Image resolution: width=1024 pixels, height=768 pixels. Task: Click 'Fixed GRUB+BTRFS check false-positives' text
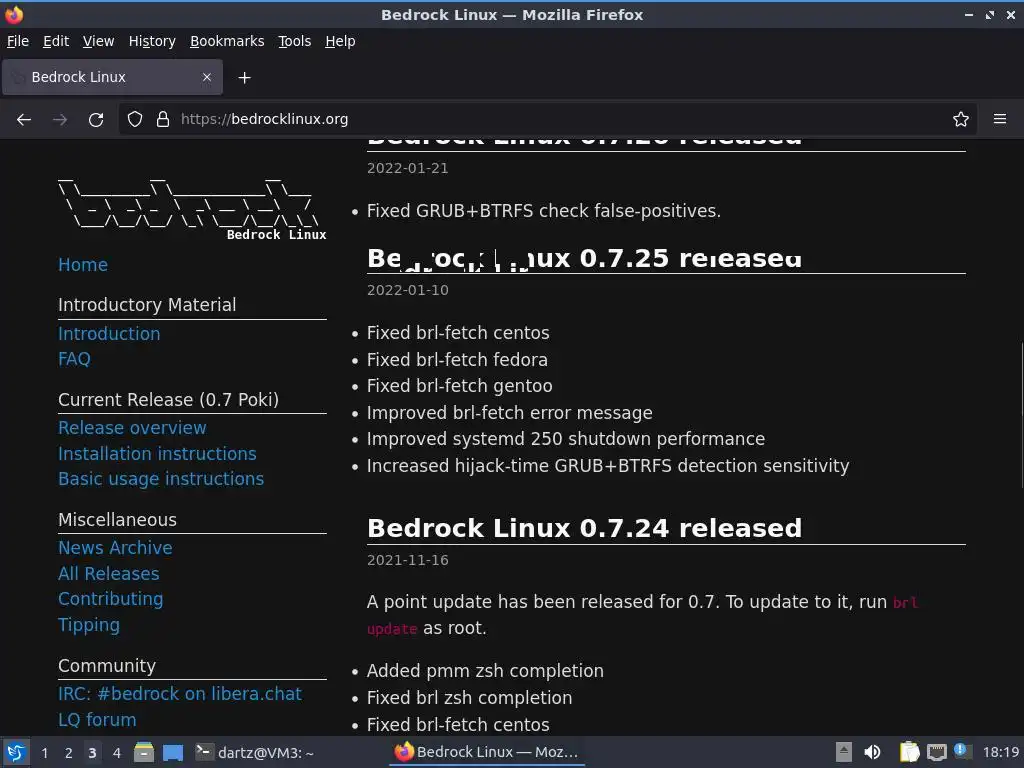(x=544, y=211)
